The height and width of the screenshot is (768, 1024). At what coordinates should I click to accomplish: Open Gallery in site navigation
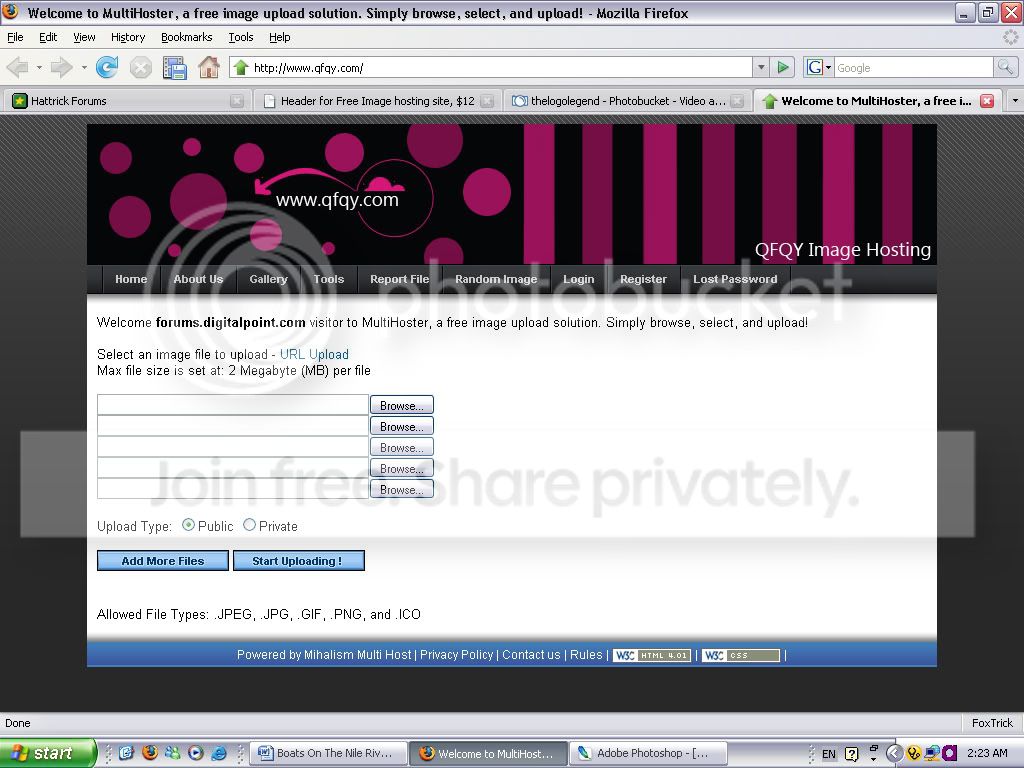click(268, 279)
